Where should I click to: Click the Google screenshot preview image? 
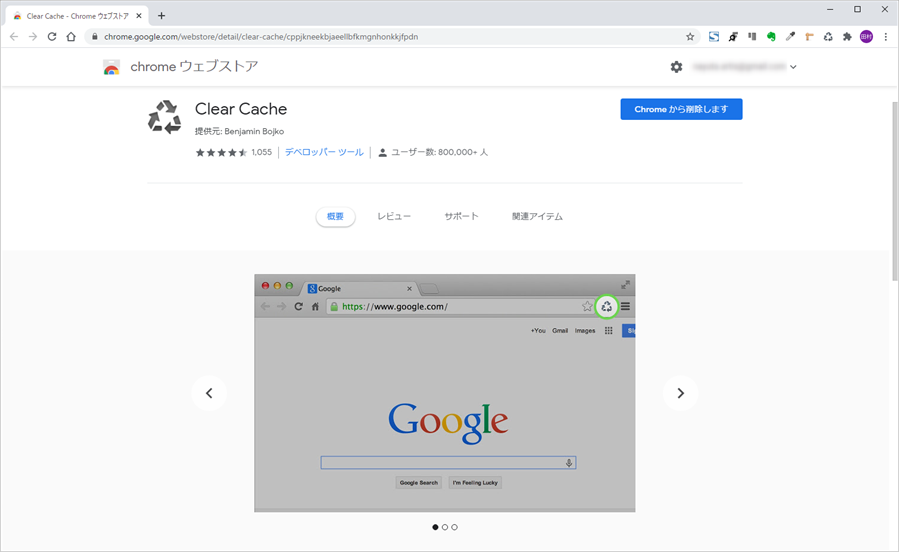pyautogui.click(x=445, y=393)
